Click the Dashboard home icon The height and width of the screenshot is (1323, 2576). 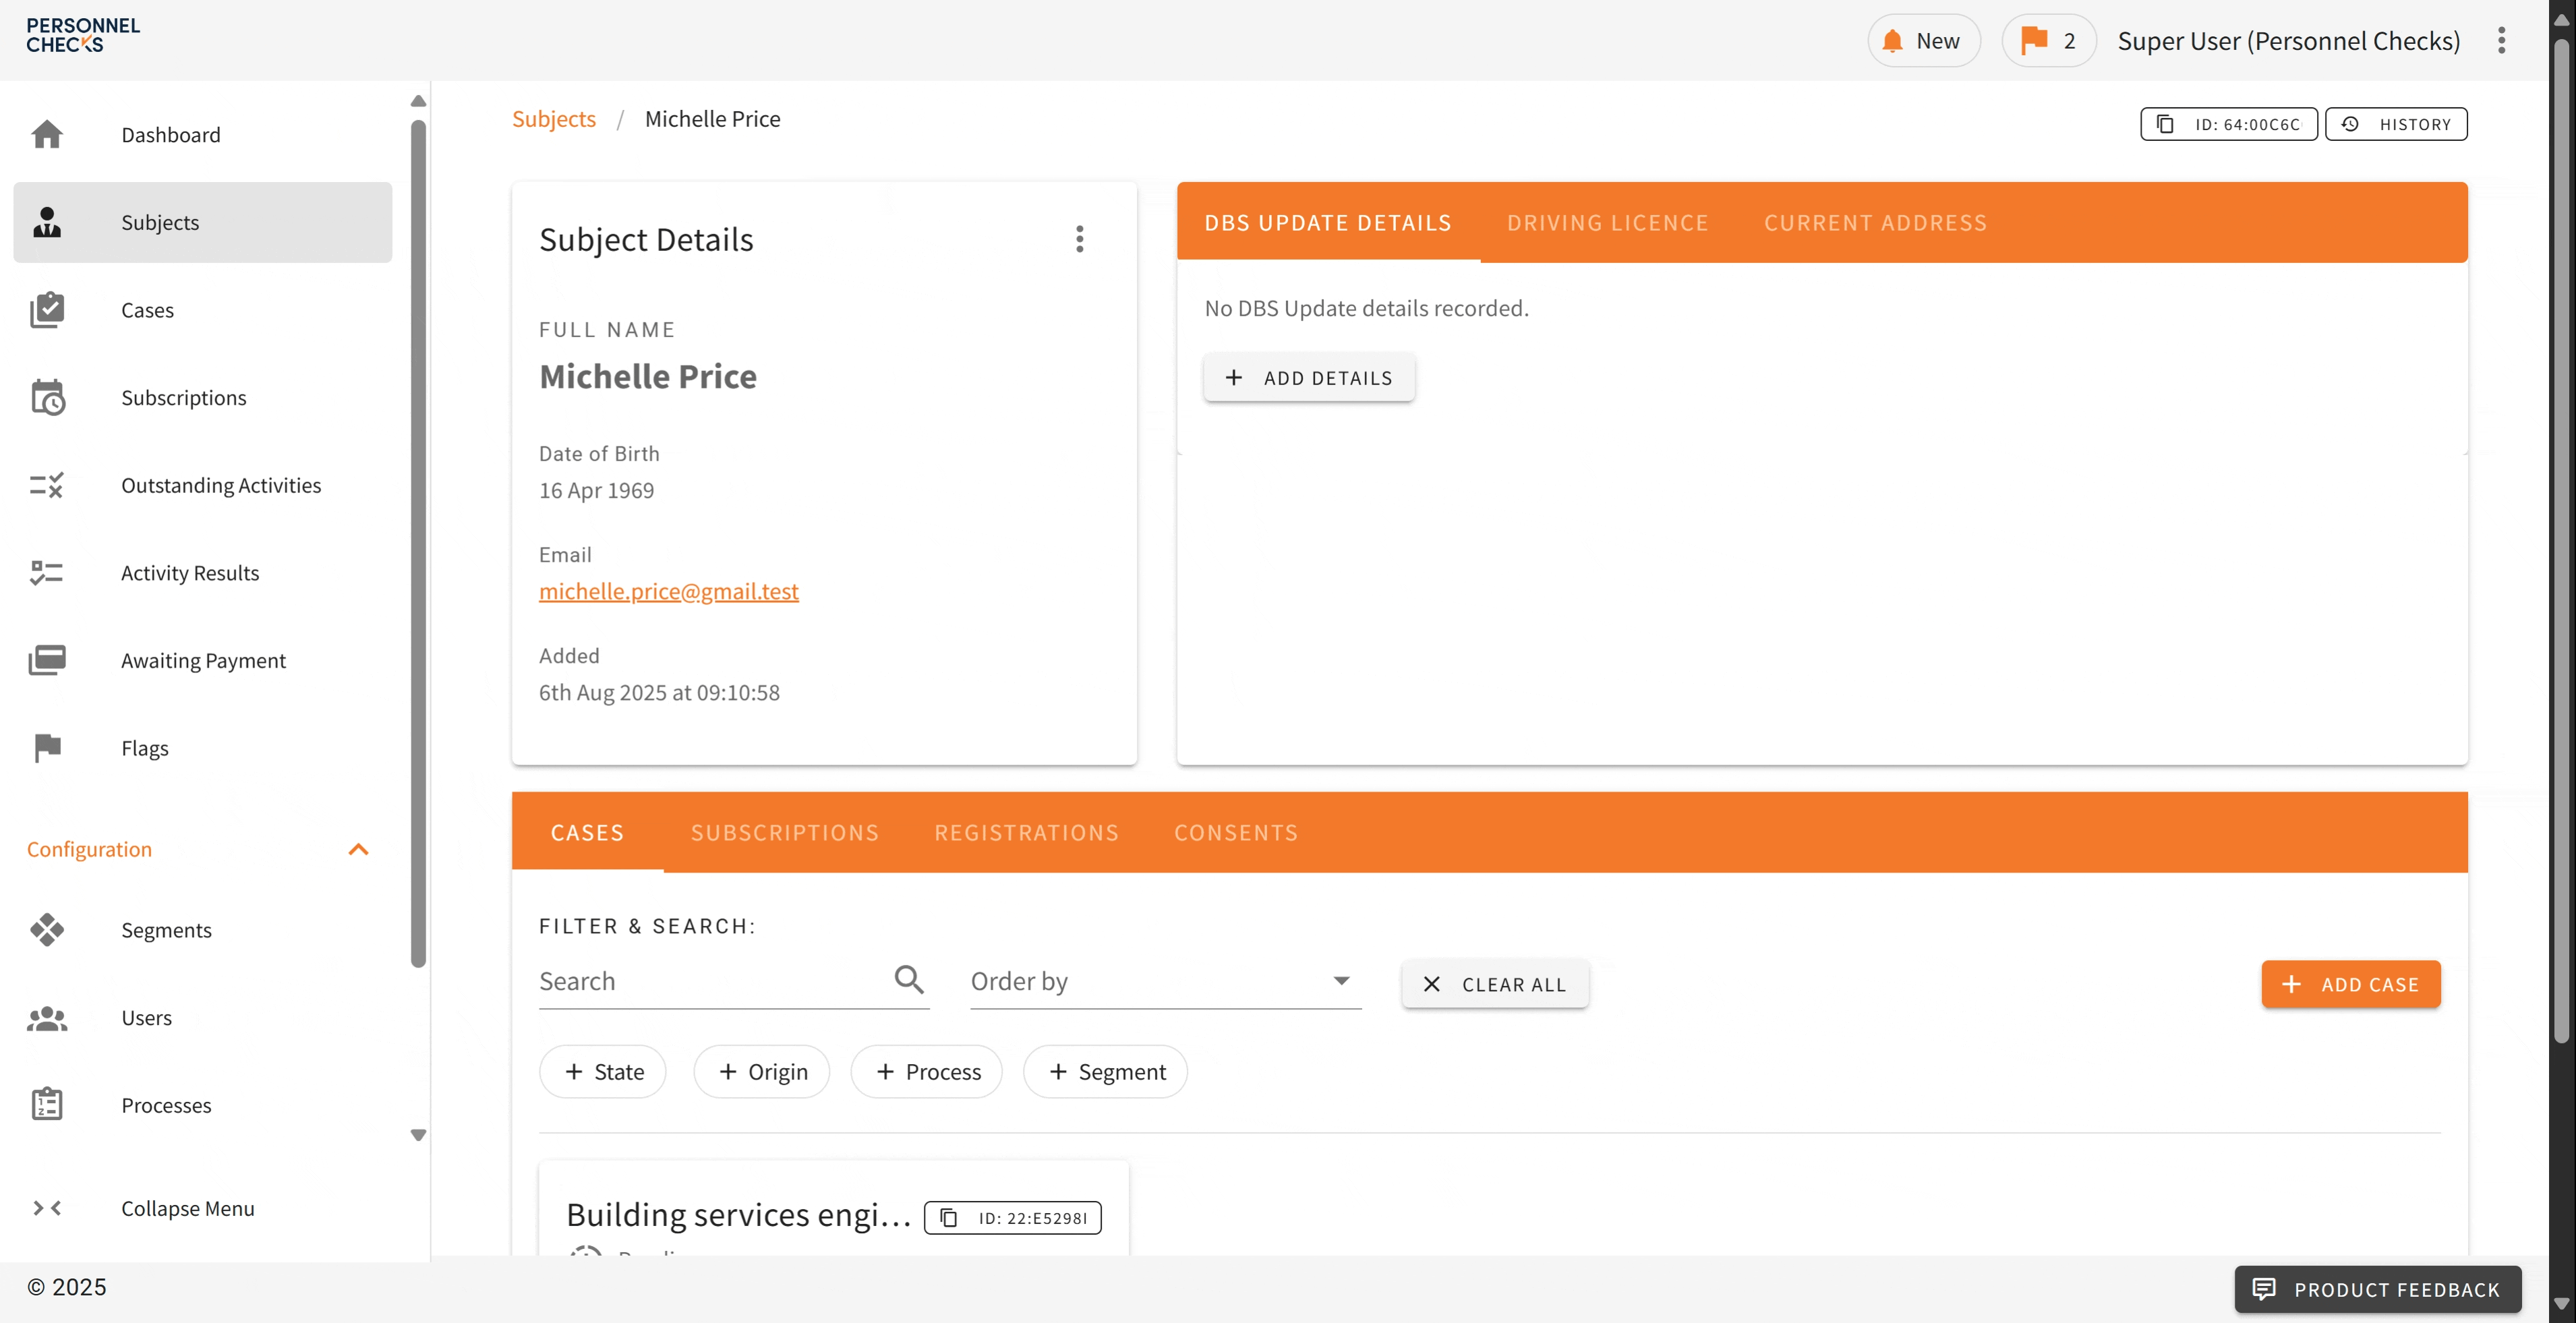[47, 134]
